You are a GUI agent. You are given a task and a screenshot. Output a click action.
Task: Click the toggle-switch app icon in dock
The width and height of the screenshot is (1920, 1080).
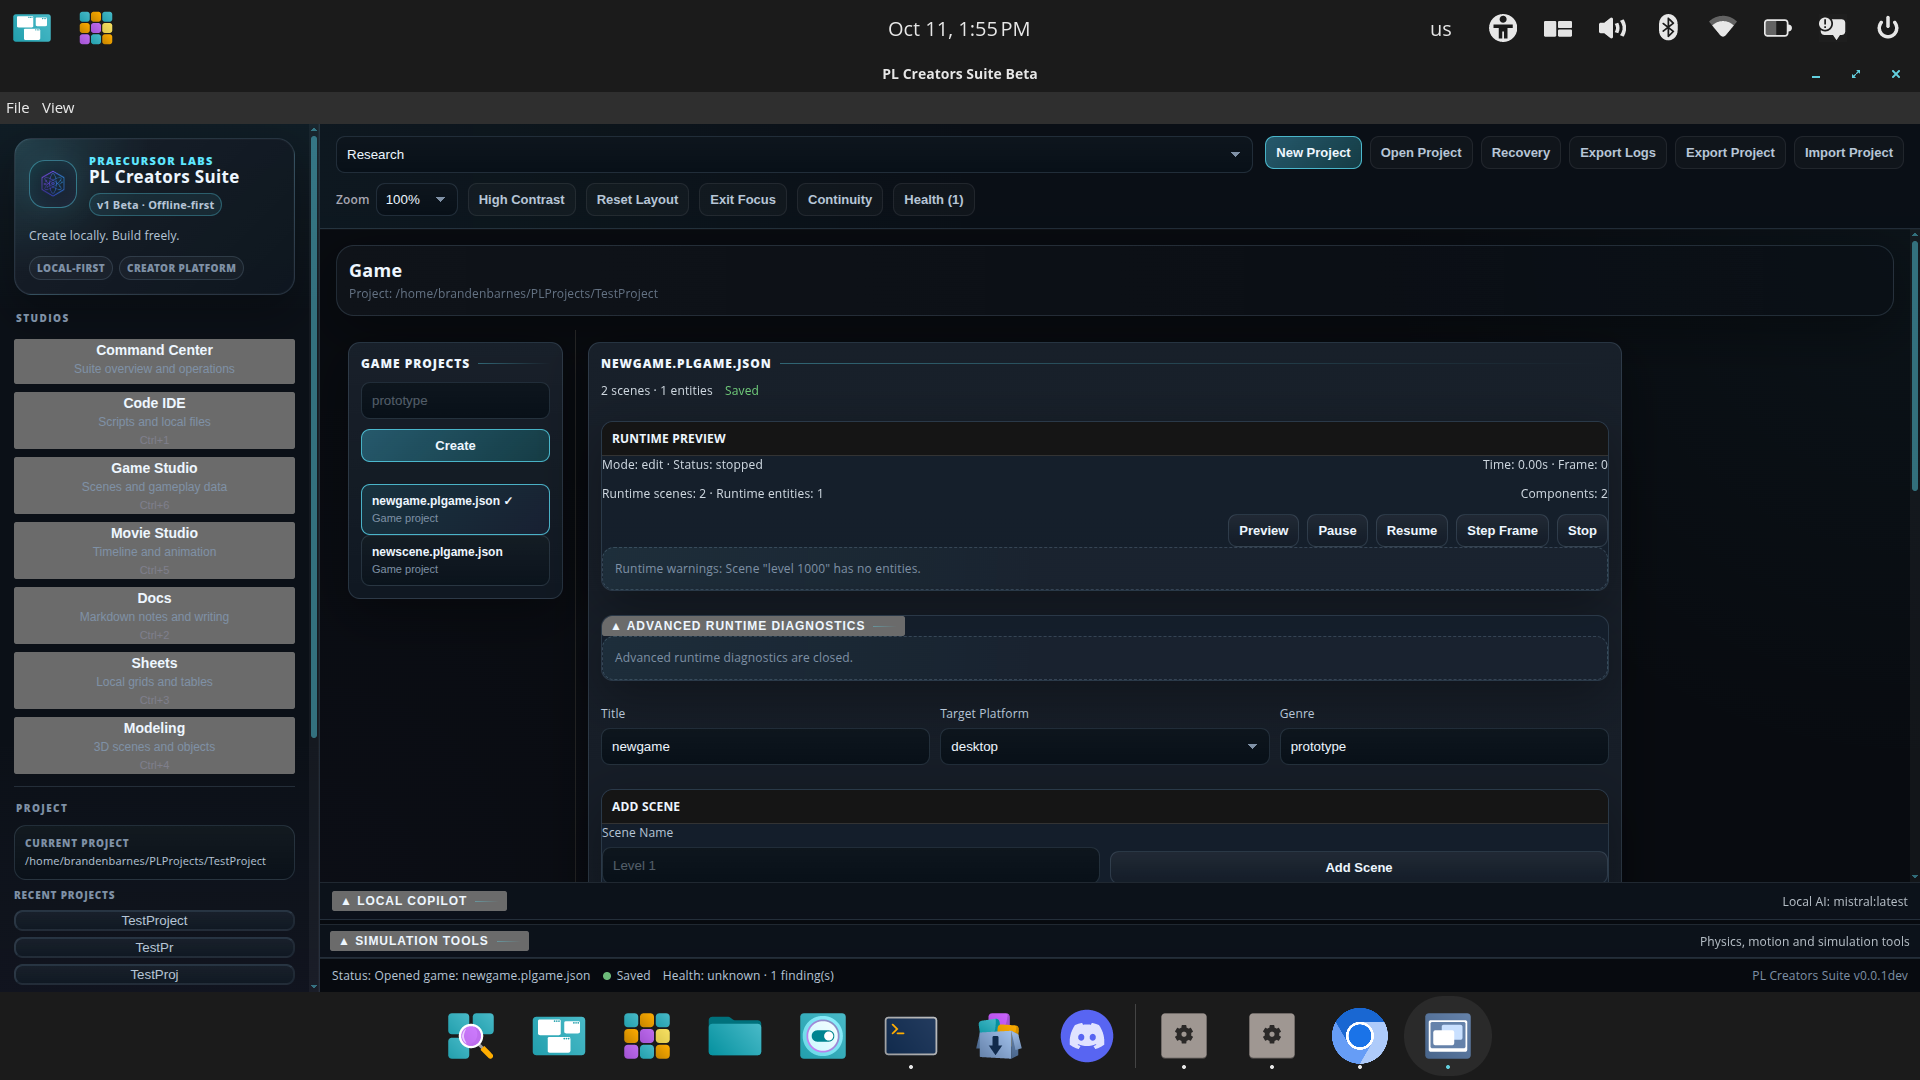tap(823, 1036)
